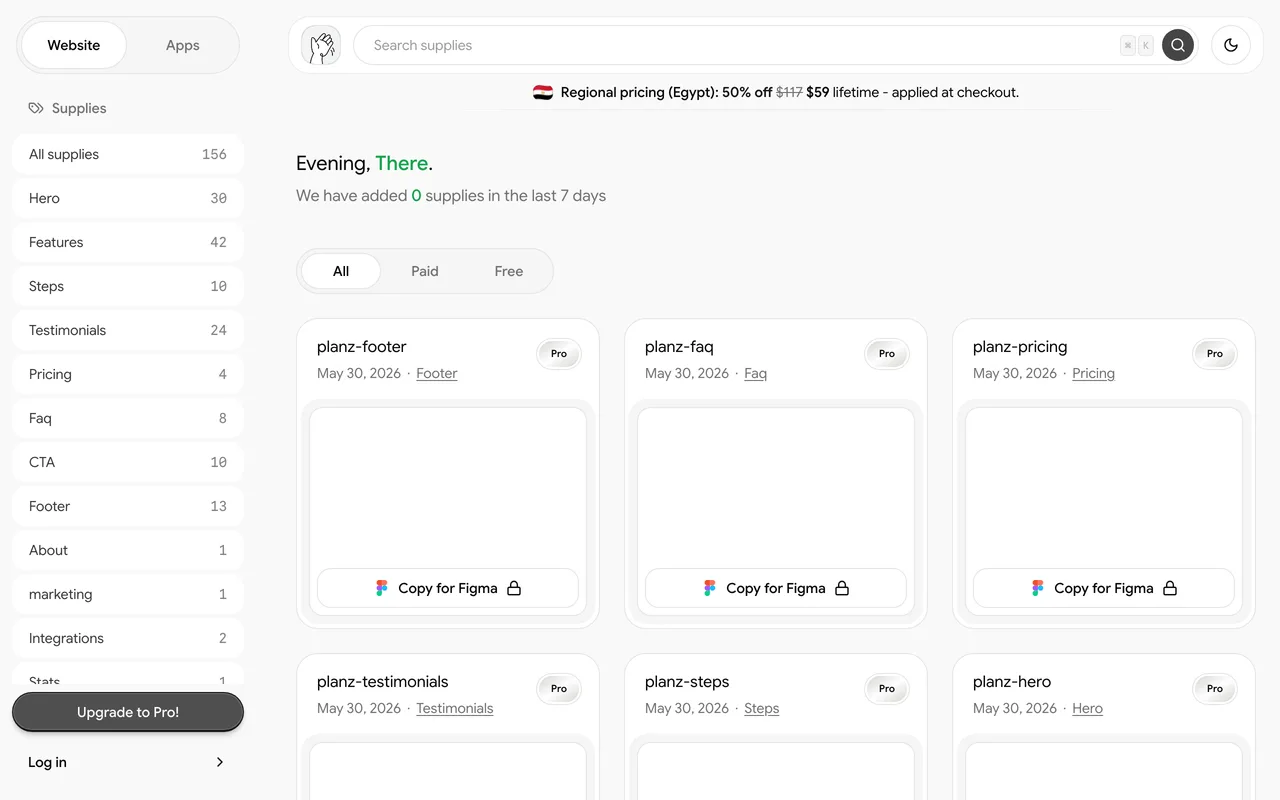Click the Pro badge on planz-footer
Viewport: 1280px width, 800px height.
click(x=559, y=354)
